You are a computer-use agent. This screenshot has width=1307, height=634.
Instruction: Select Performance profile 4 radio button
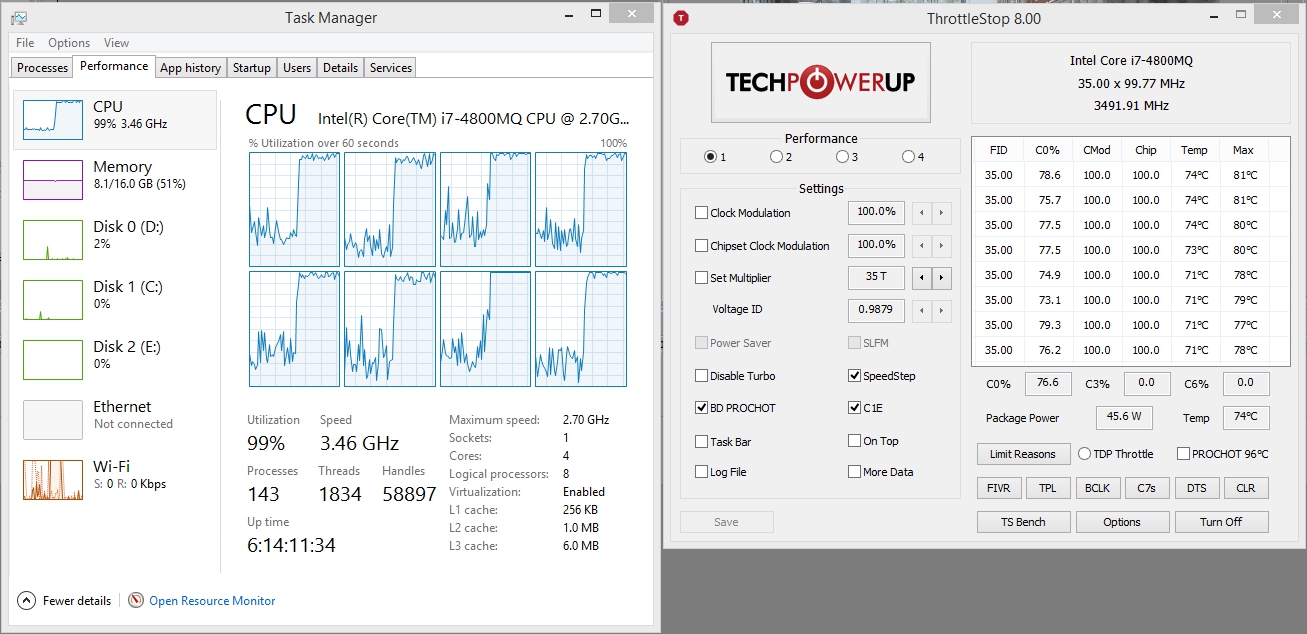(x=908, y=156)
